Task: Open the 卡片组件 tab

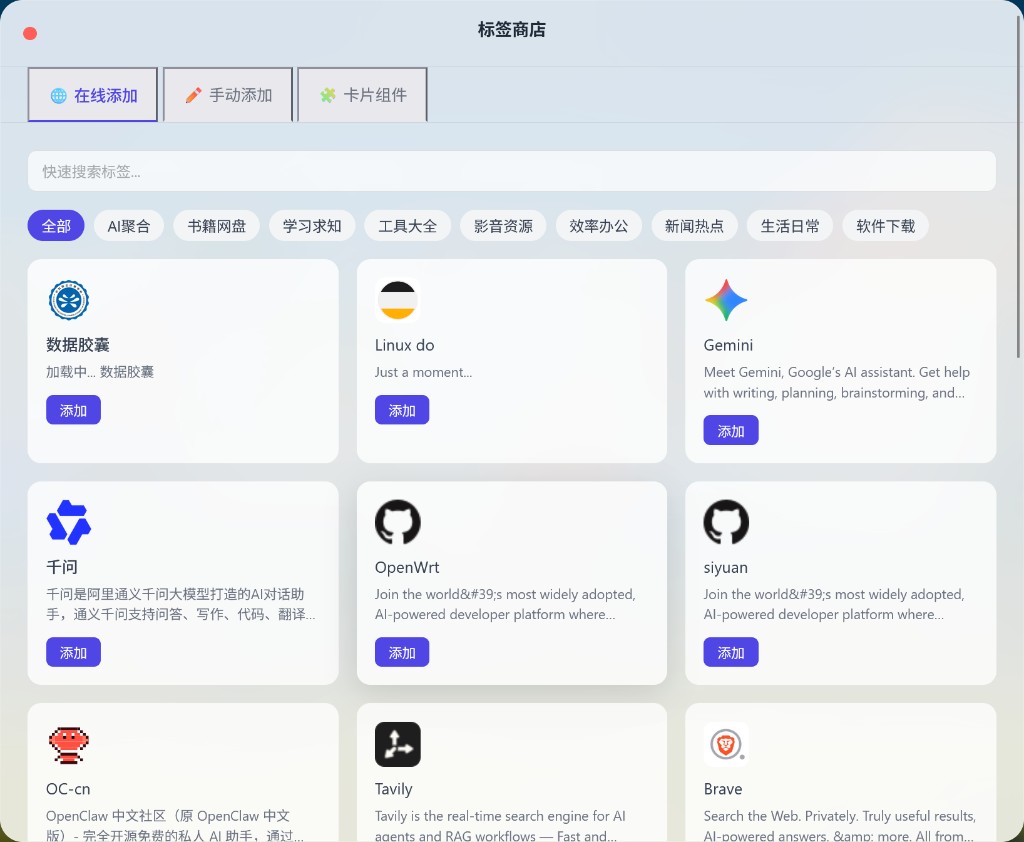Action: coord(362,95)
